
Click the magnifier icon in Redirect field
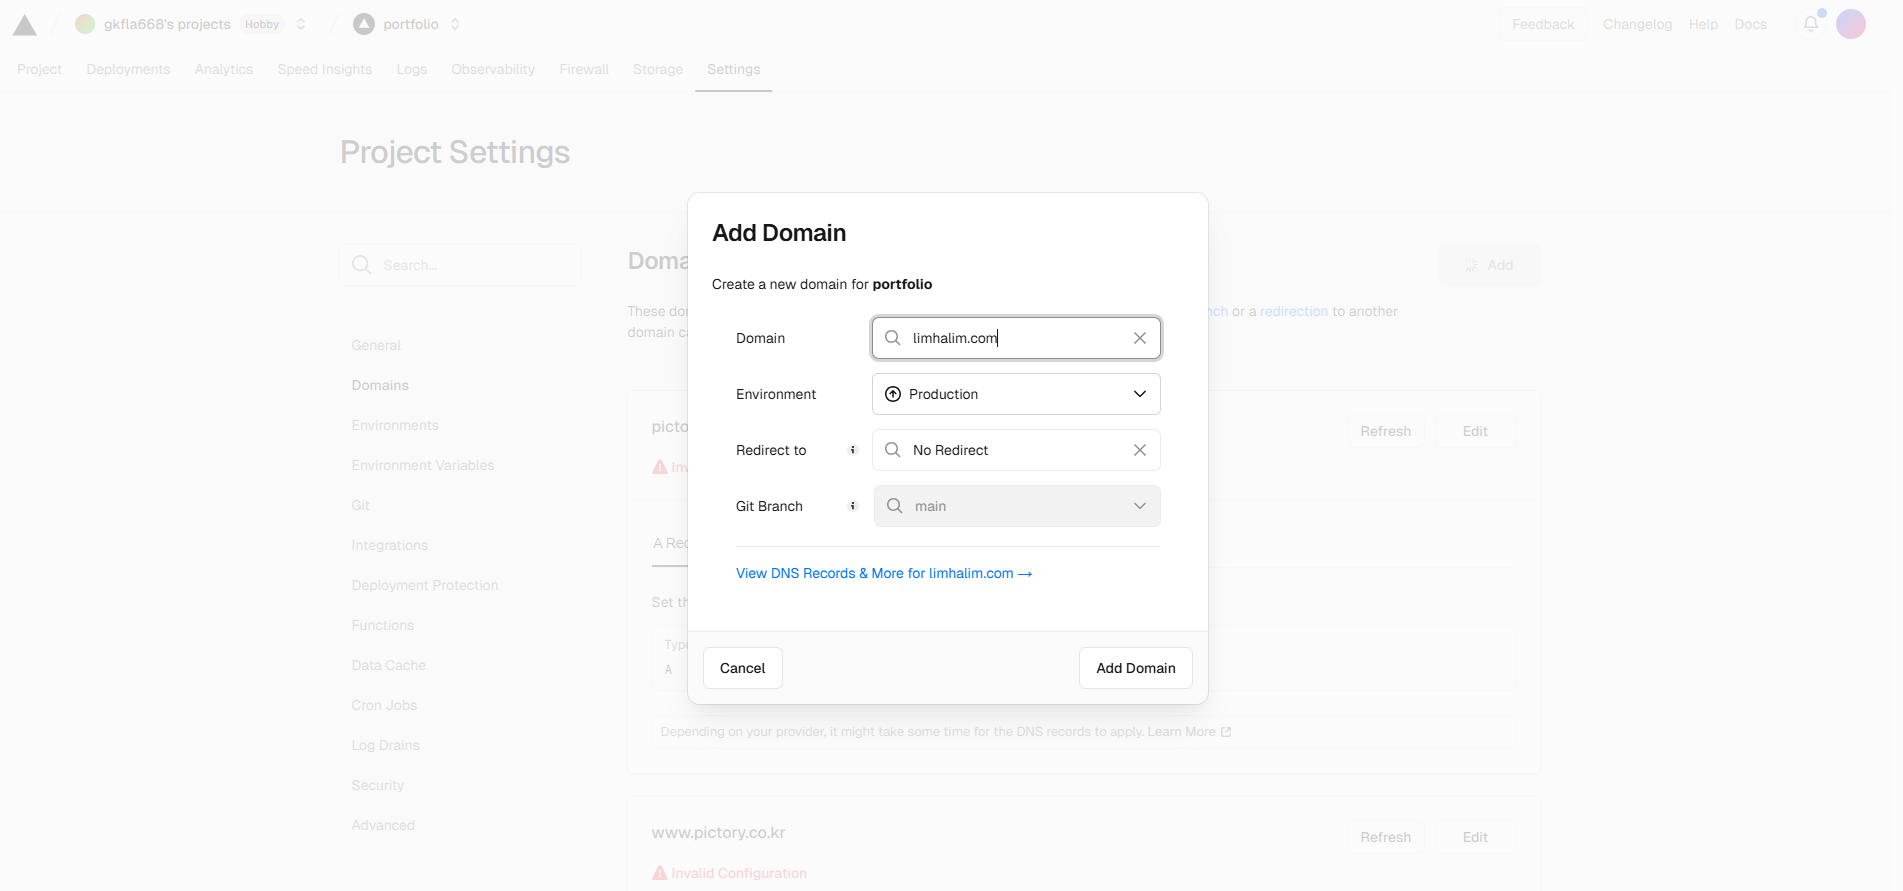coord(893,450)
